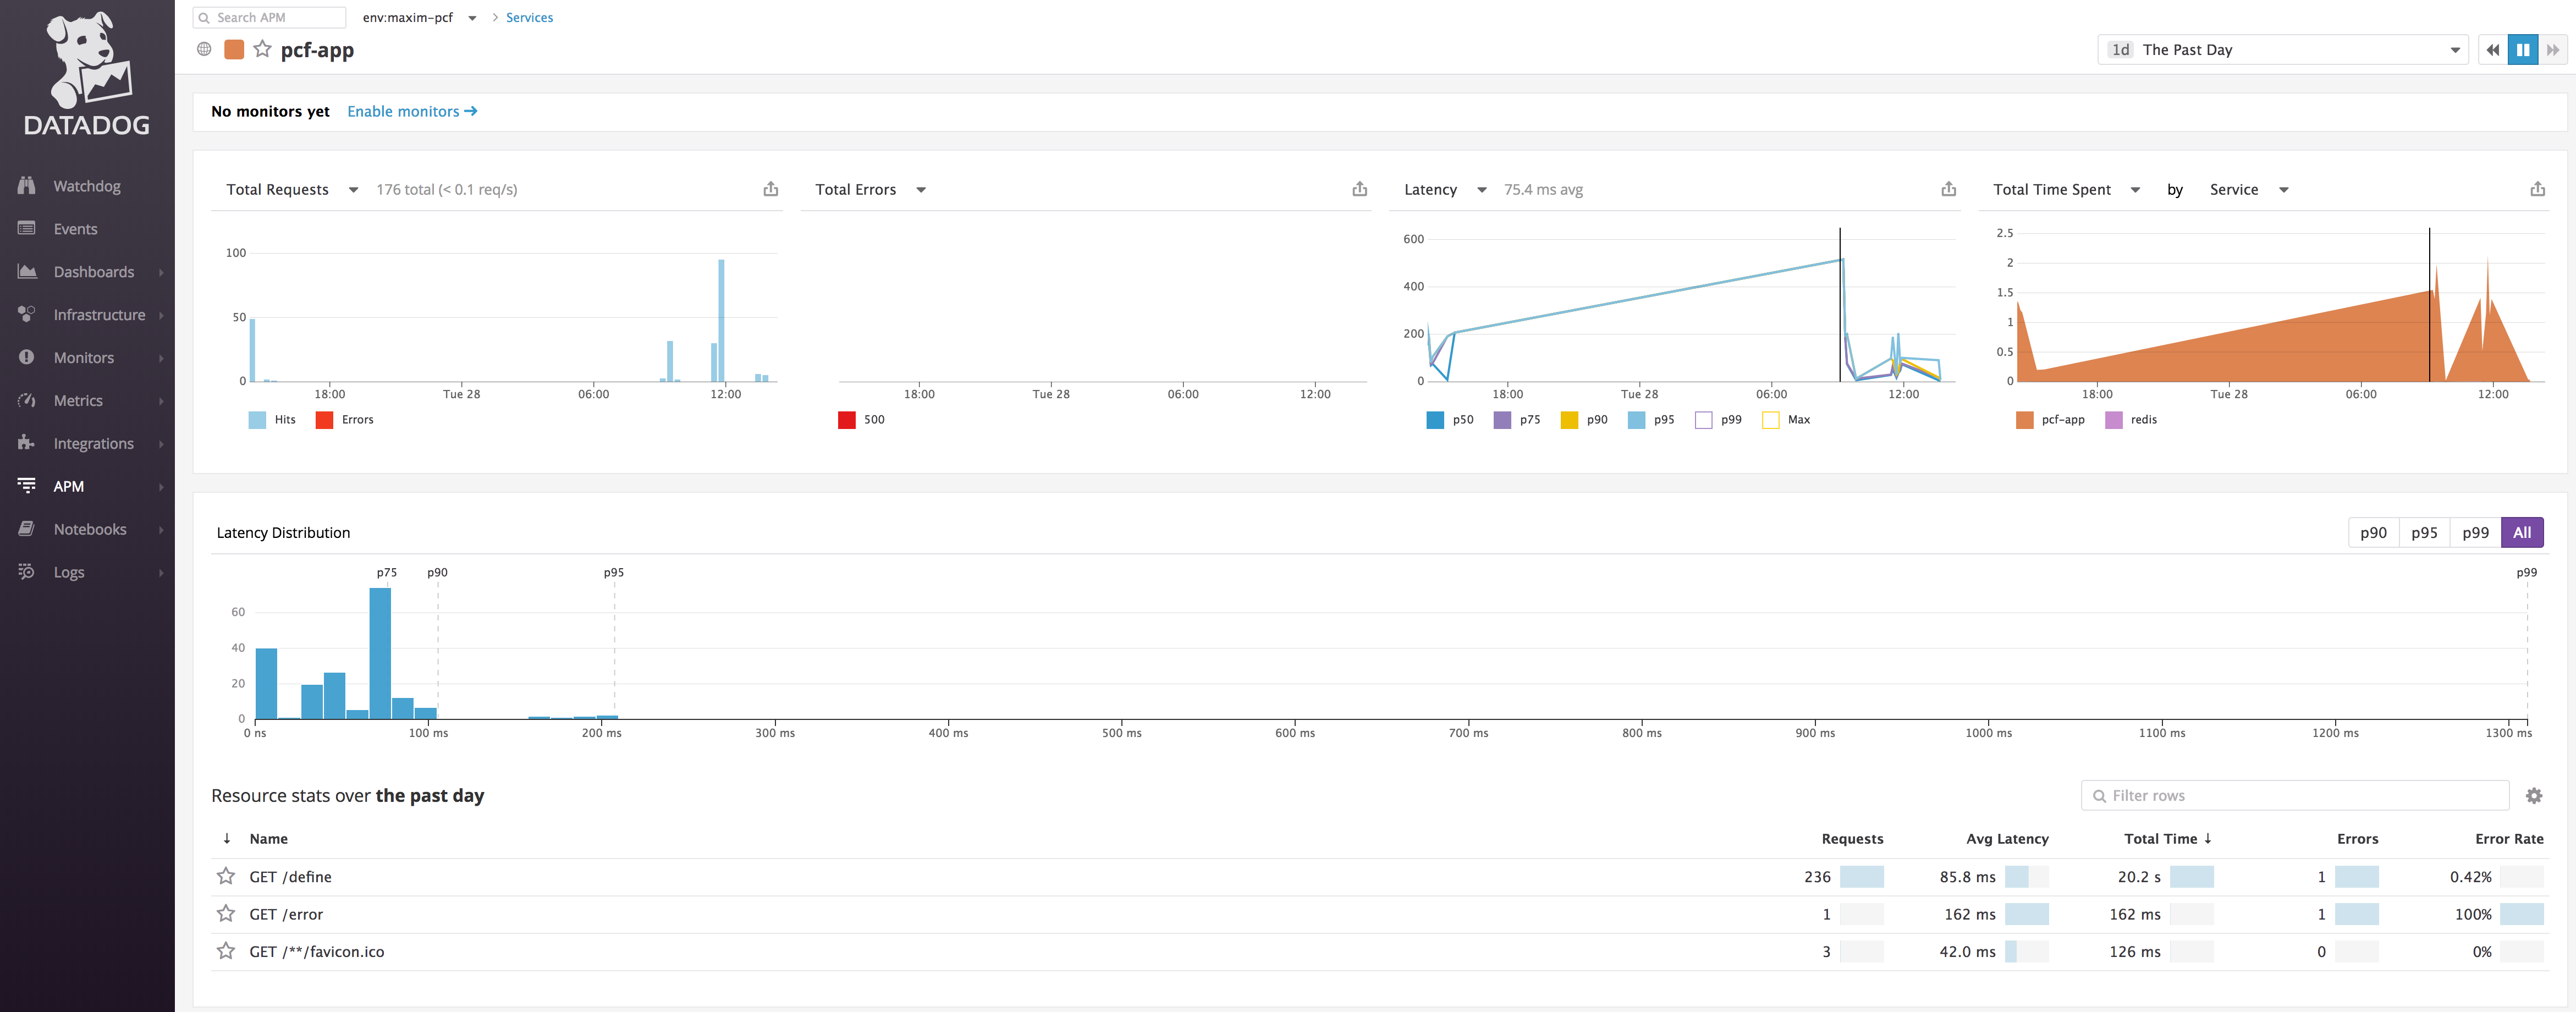
Task: Open Infrastructure in the sidebar
Action: click(x=99, y=314)
